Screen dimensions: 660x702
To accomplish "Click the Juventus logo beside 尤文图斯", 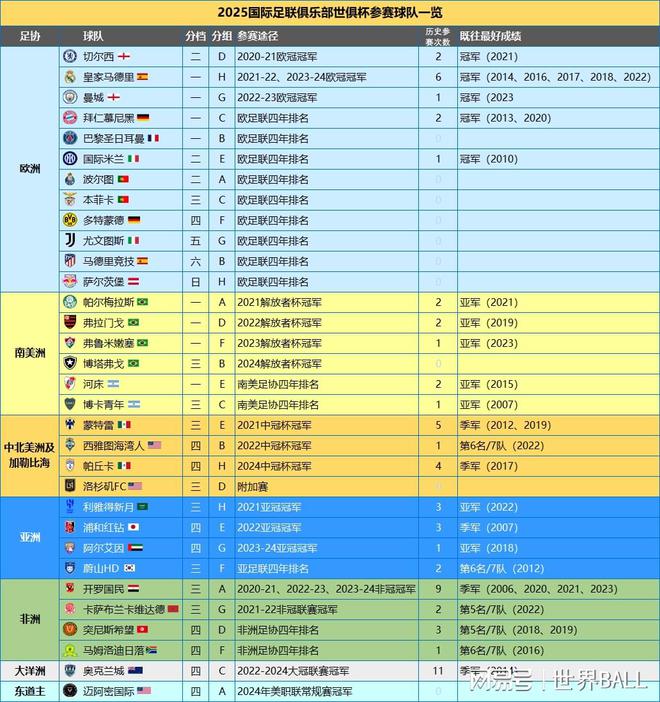I will [x=70, y=240].
